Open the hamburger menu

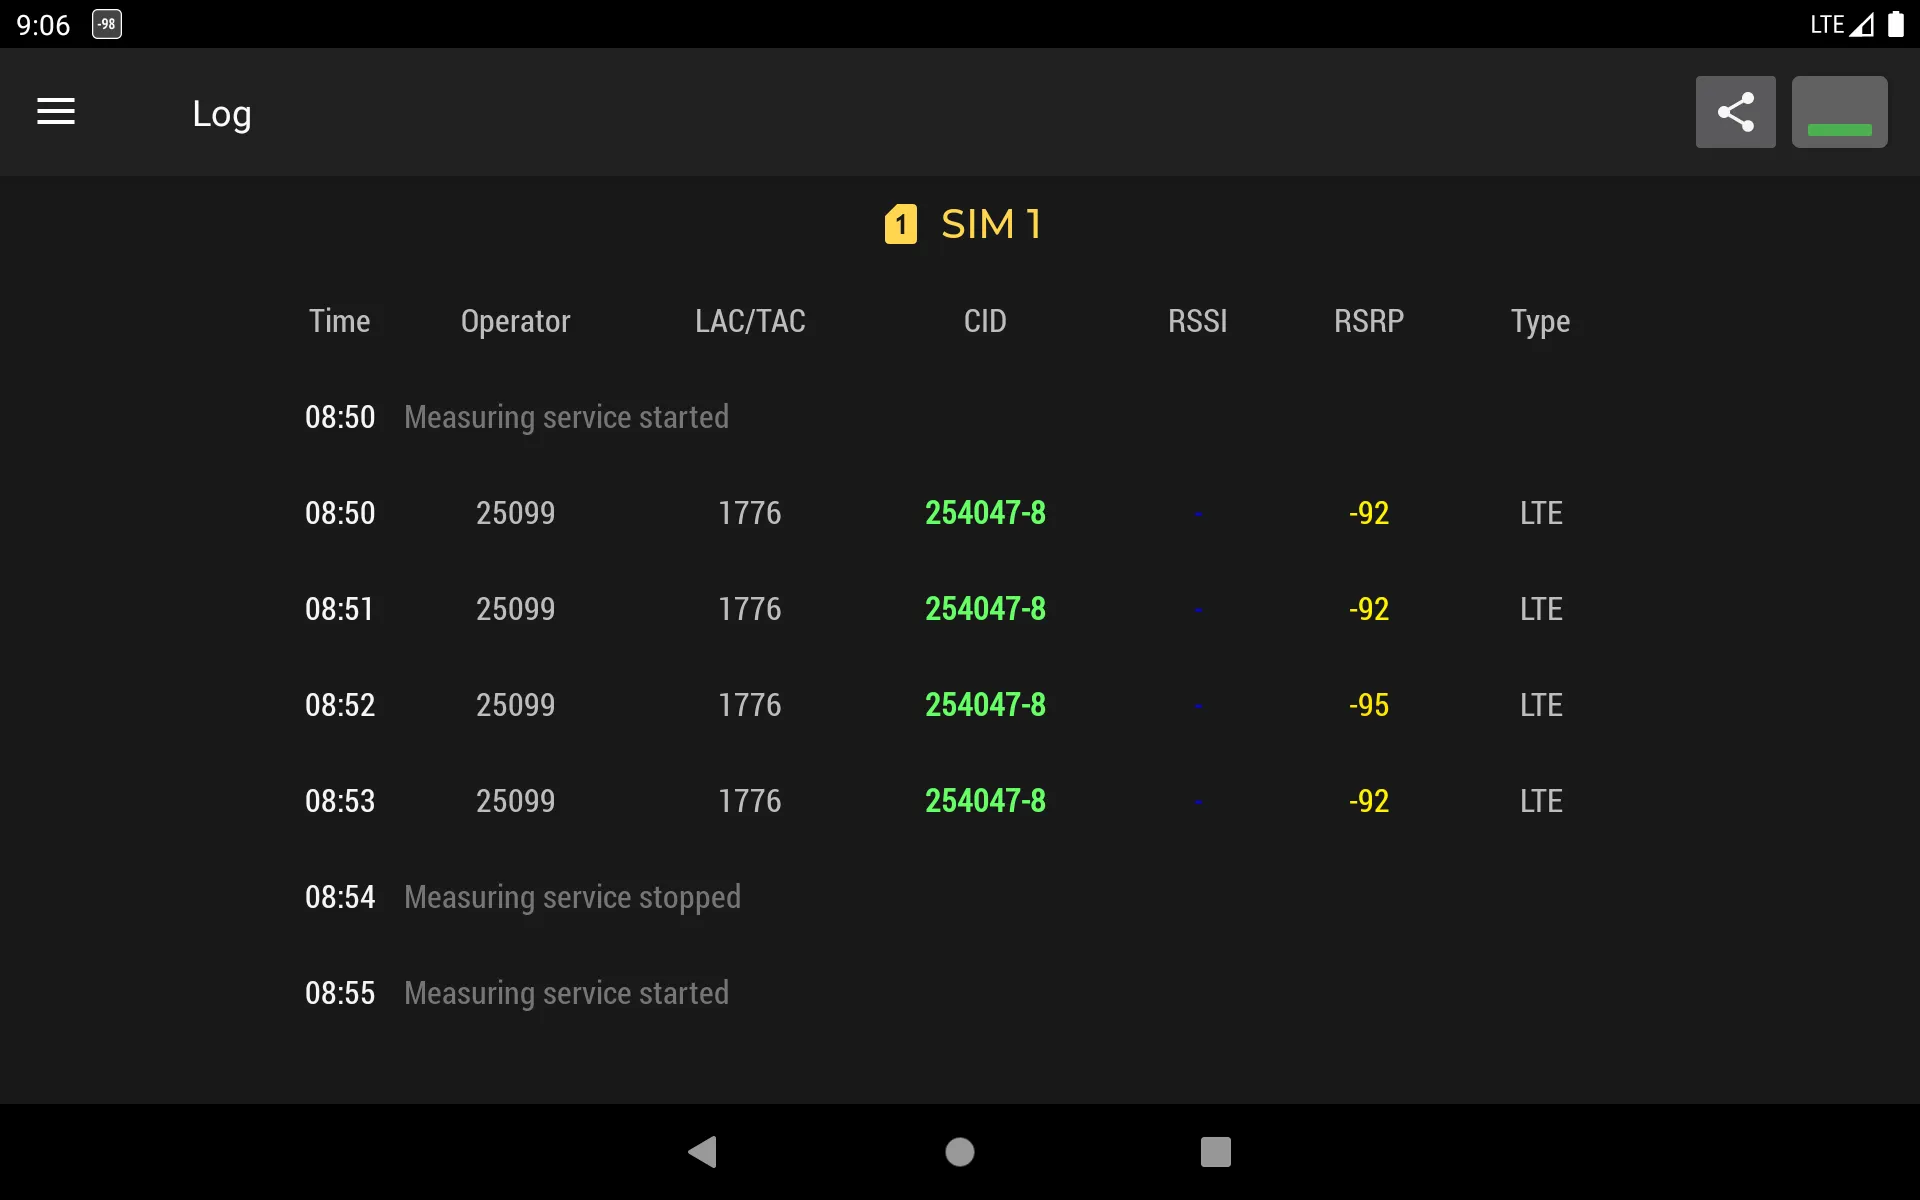55,112
